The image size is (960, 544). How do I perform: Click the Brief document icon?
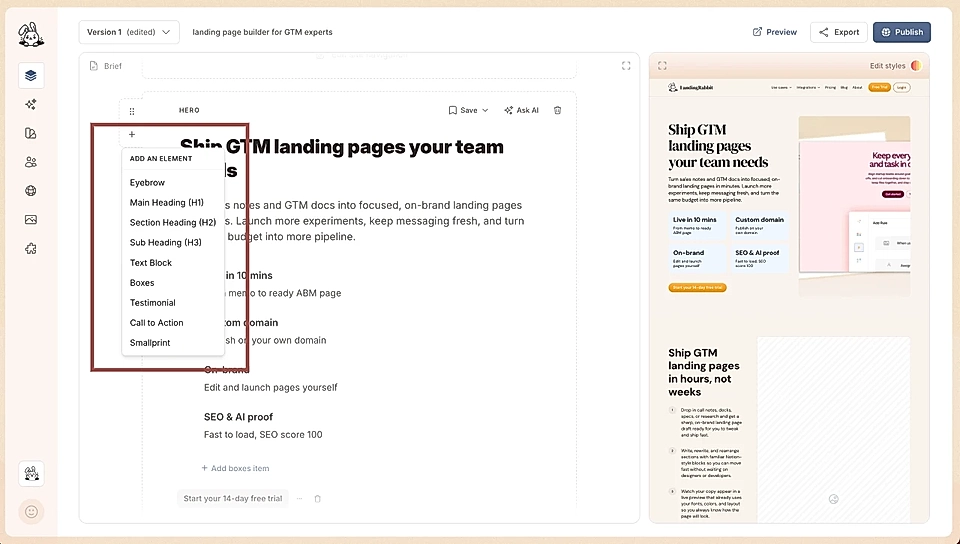(x=94, y=66)
